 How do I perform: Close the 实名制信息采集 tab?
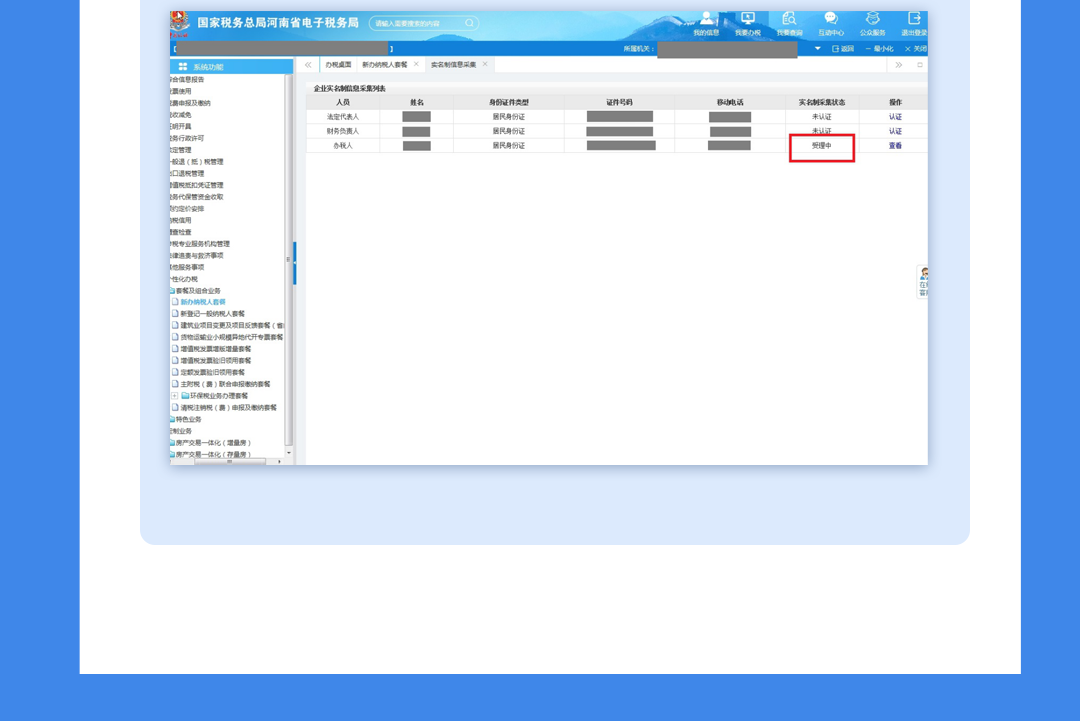[486, 64]
